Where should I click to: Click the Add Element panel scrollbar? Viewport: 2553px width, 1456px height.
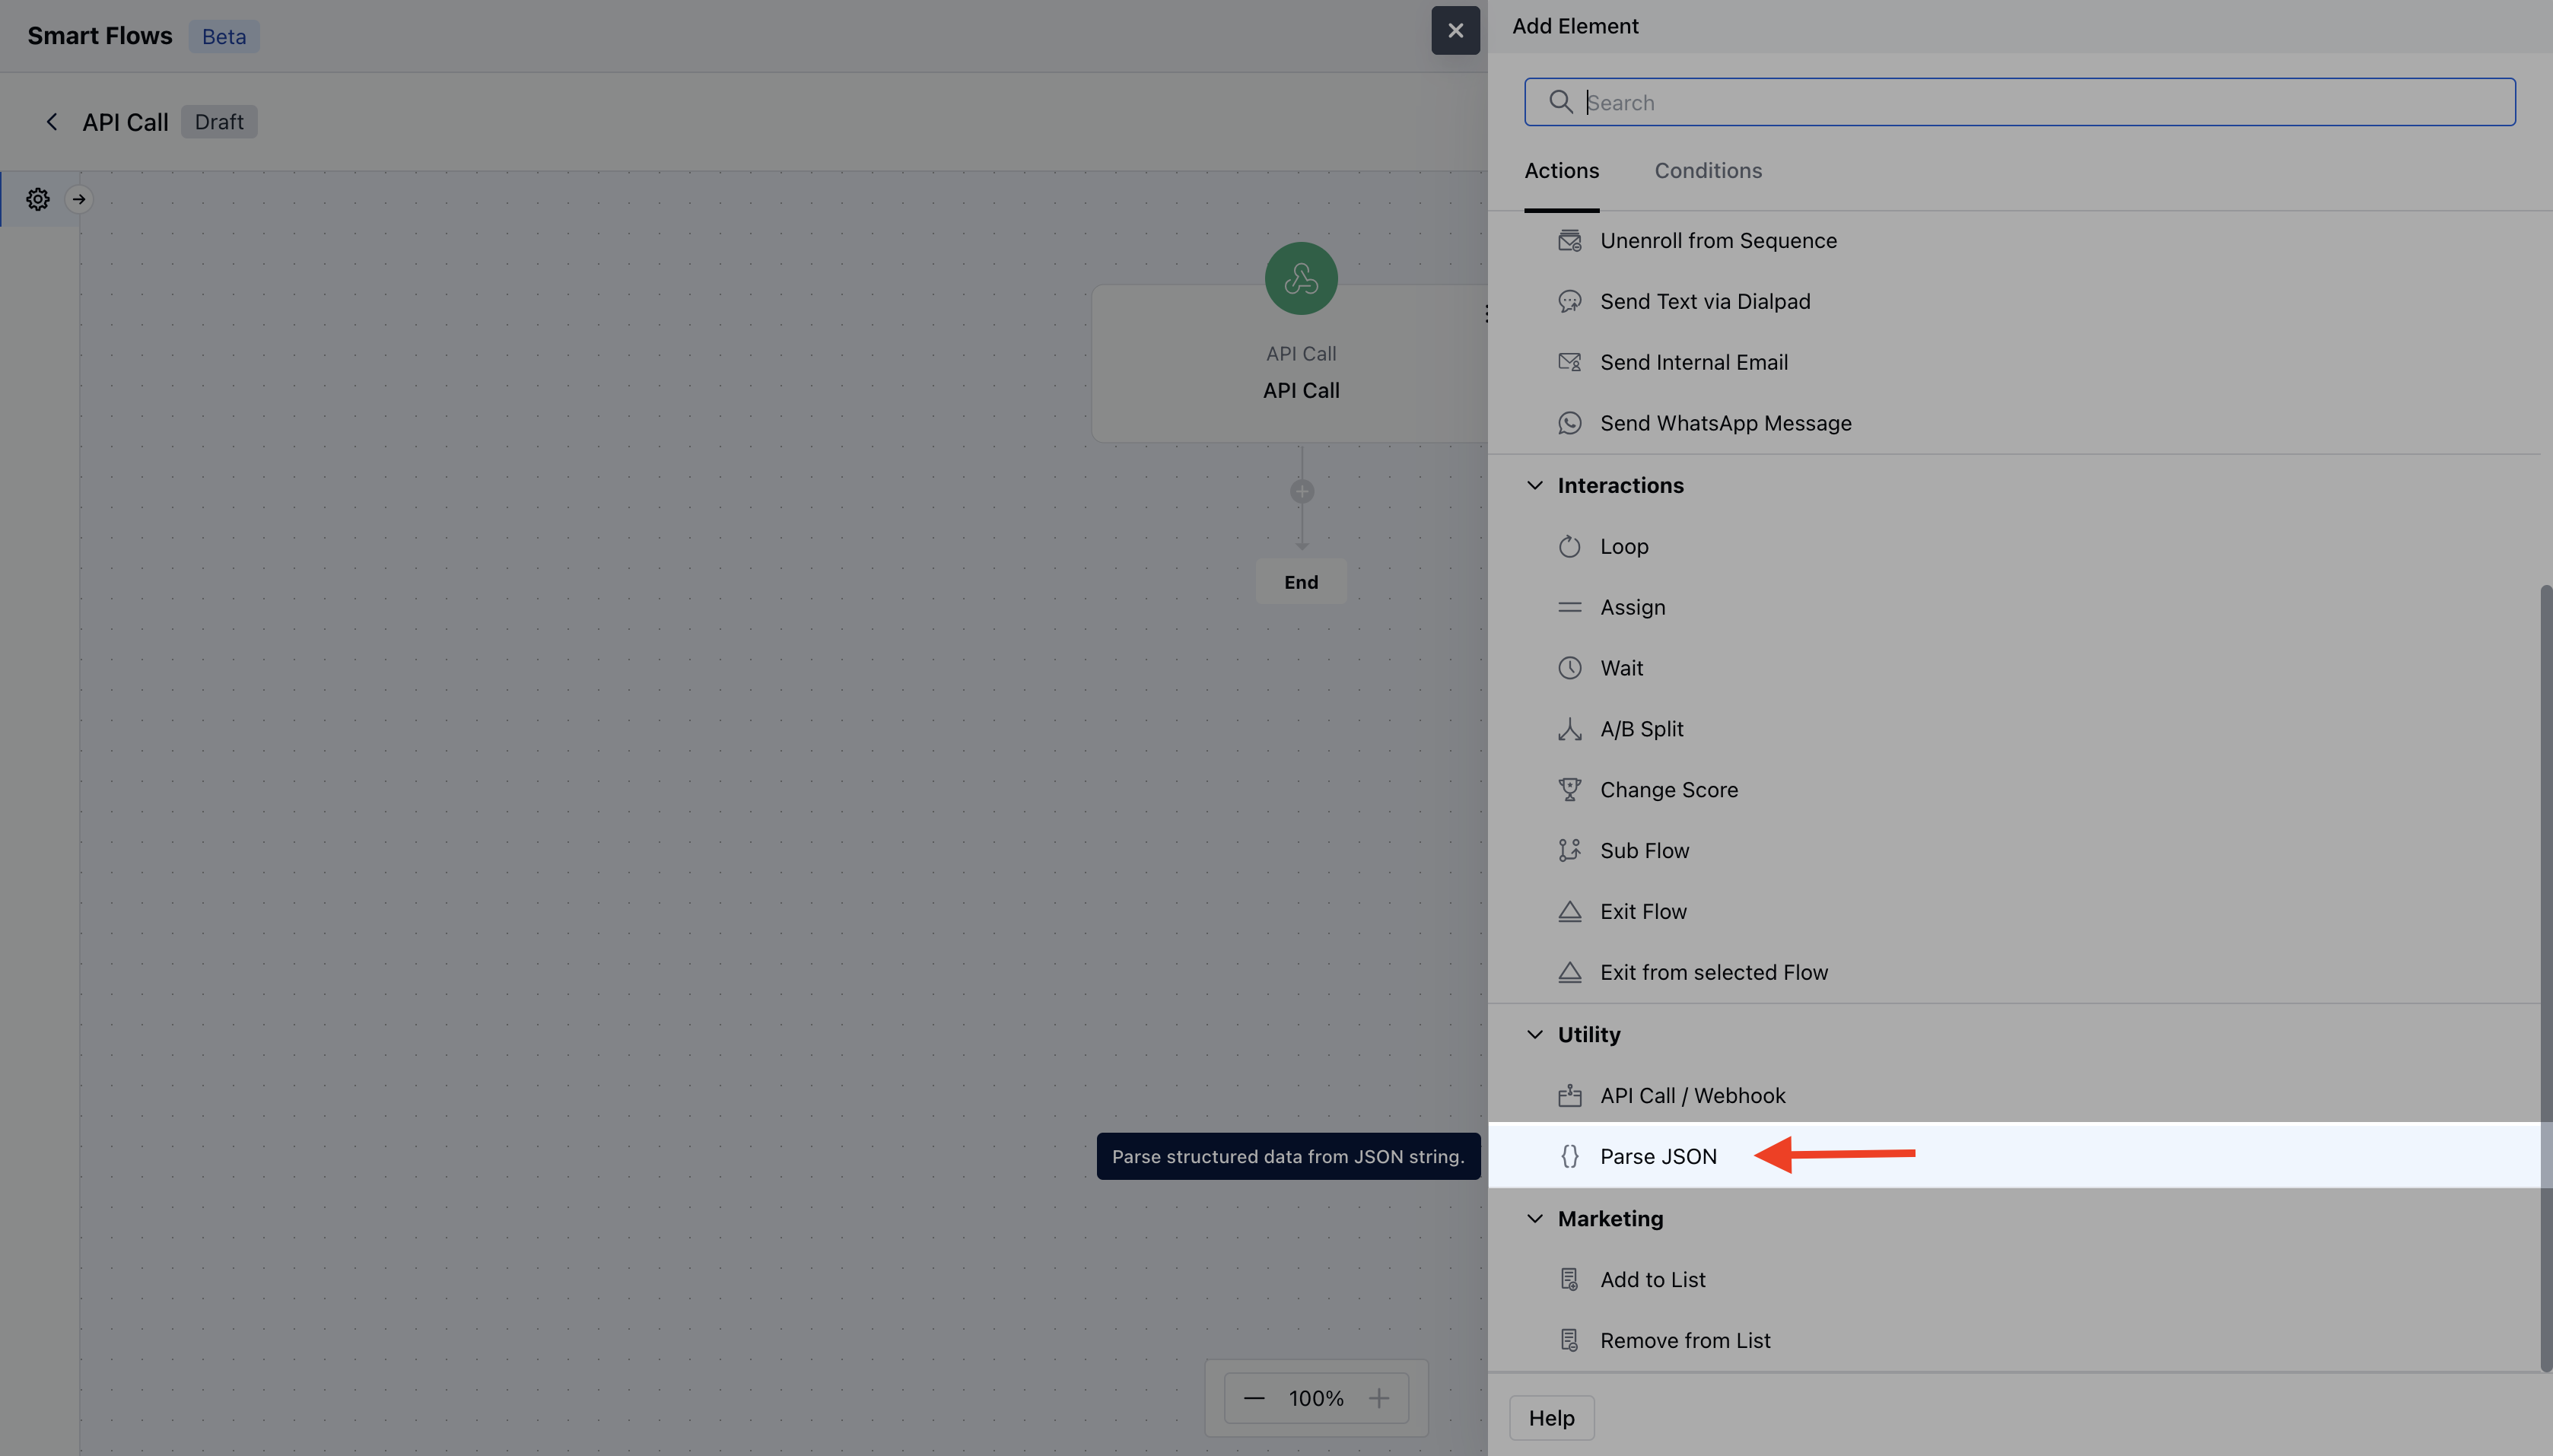click(2545, 980)
